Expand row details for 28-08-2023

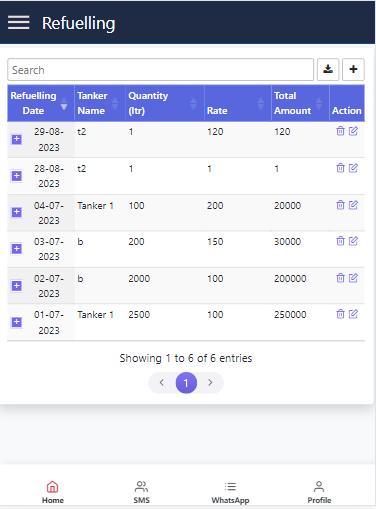(17, 176)
